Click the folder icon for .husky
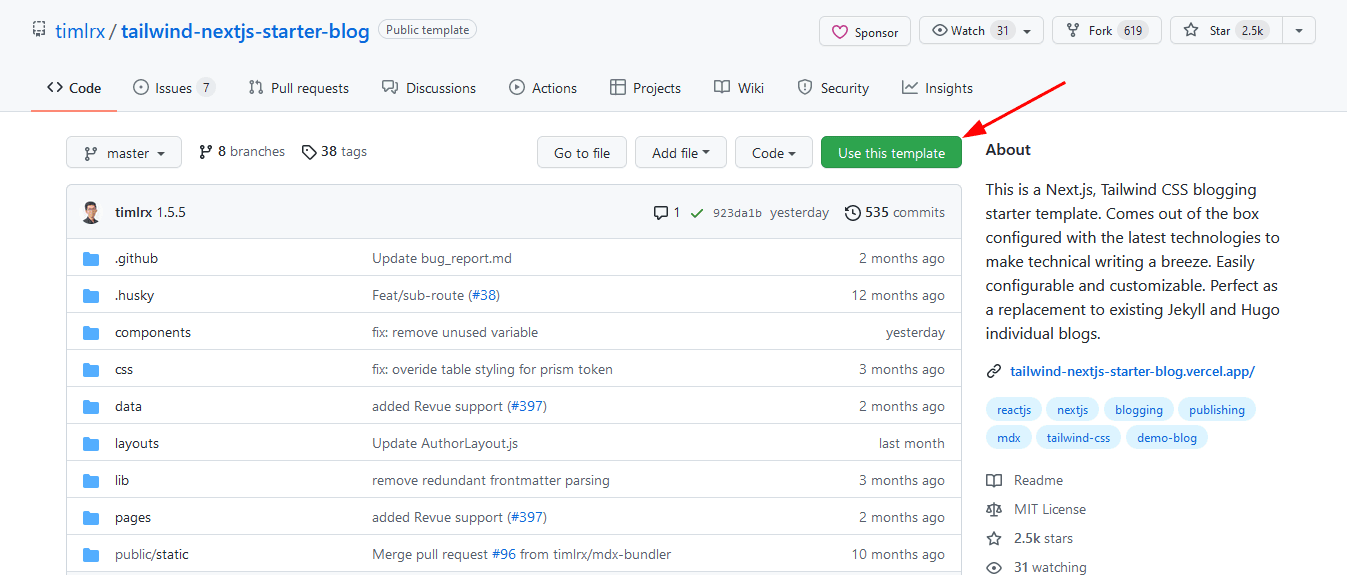Viewport: 1347px width, 575px height. [x=91, y=296]
